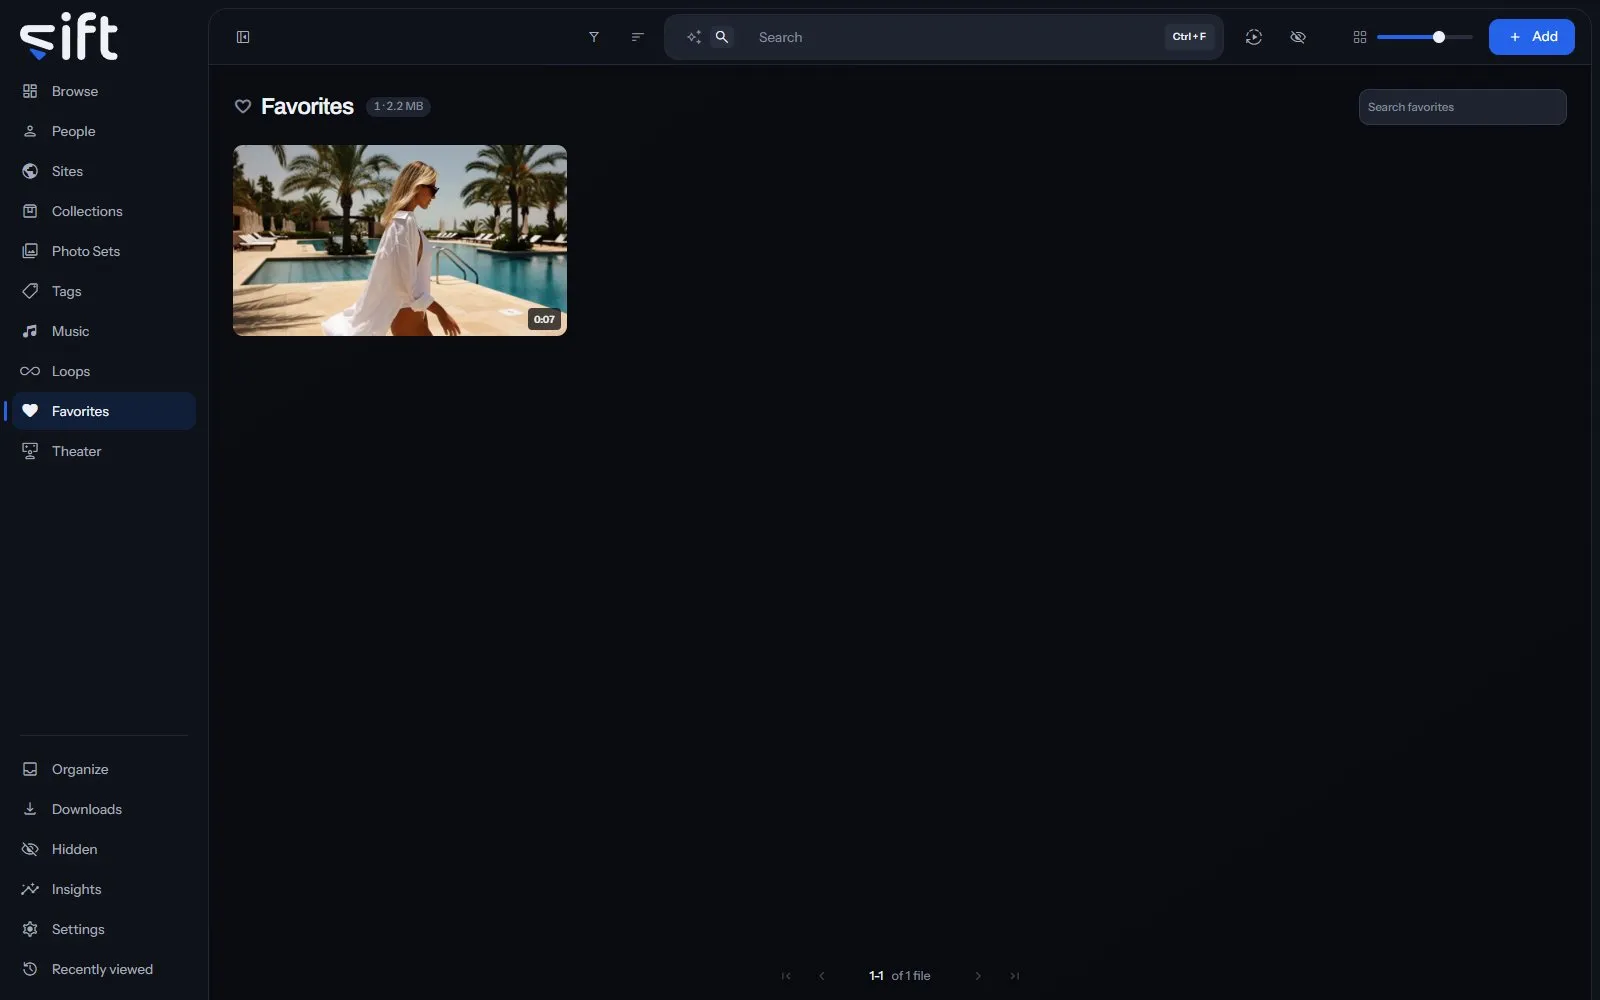Click the blue Add button
This screenshot has height=1000, width=1600.
tap(1532, 37)
